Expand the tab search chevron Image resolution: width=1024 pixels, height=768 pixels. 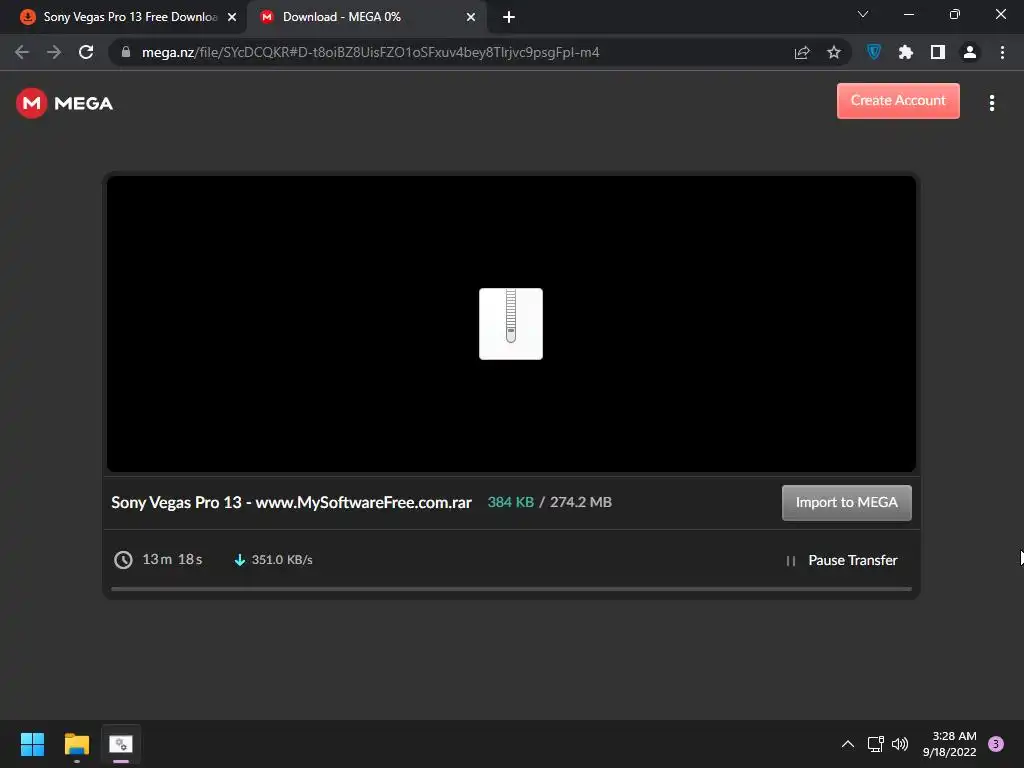point(863,14)
